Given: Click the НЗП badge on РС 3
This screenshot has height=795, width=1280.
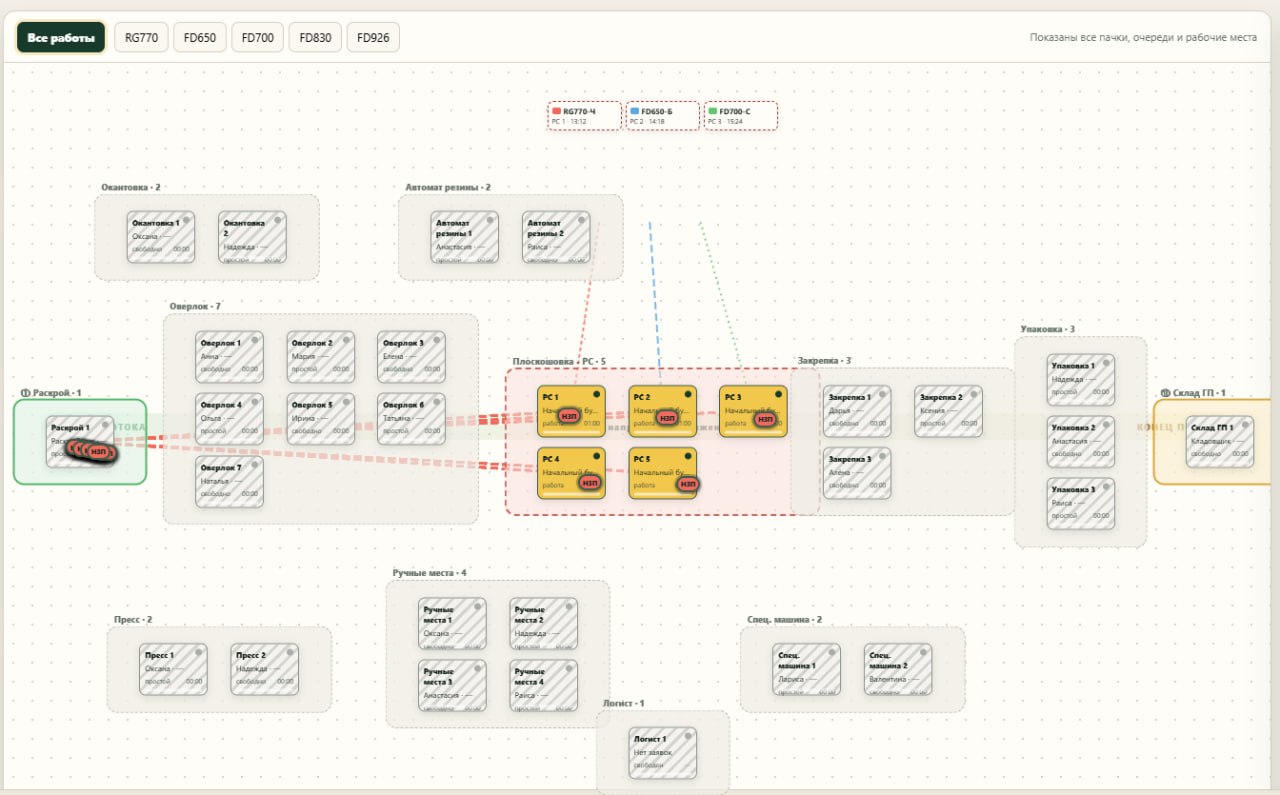Looking at the screenshot, I should pyautogui.click(x=765, y=419).
